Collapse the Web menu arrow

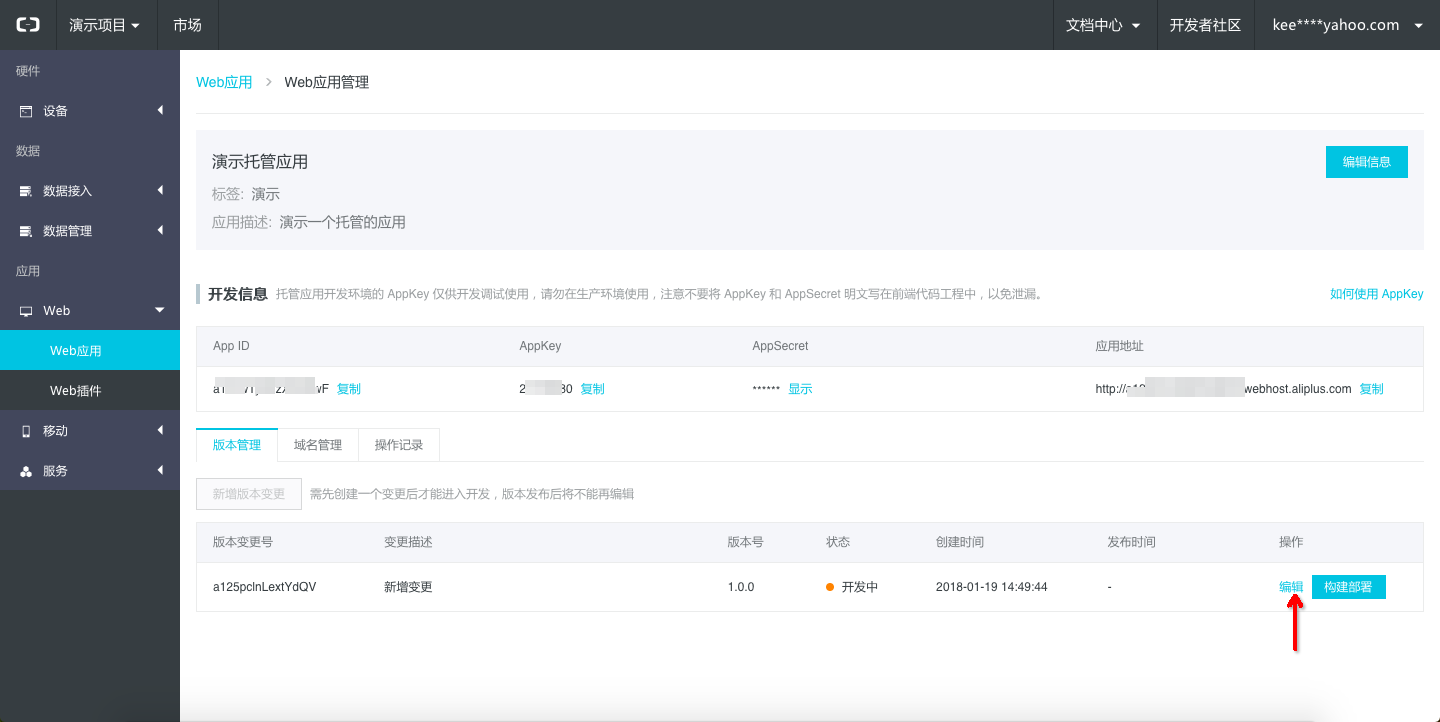click(160, 310)
